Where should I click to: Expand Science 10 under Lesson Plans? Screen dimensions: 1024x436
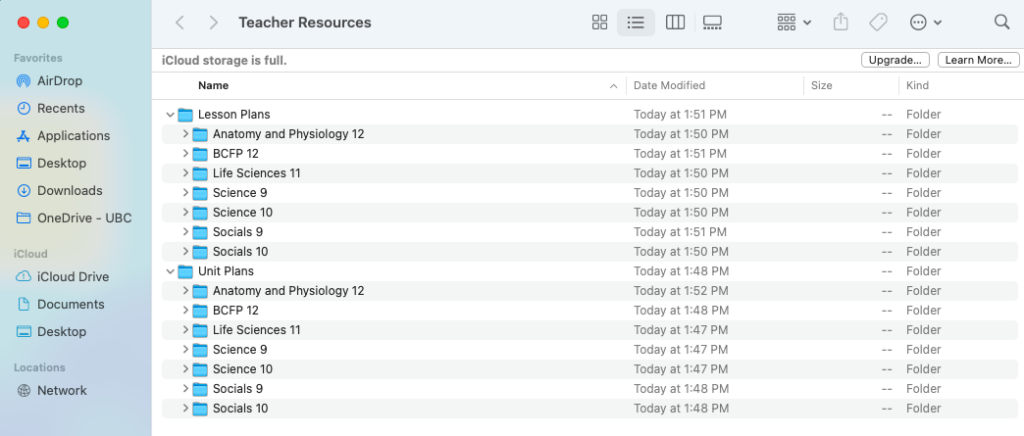pos(185,212)
